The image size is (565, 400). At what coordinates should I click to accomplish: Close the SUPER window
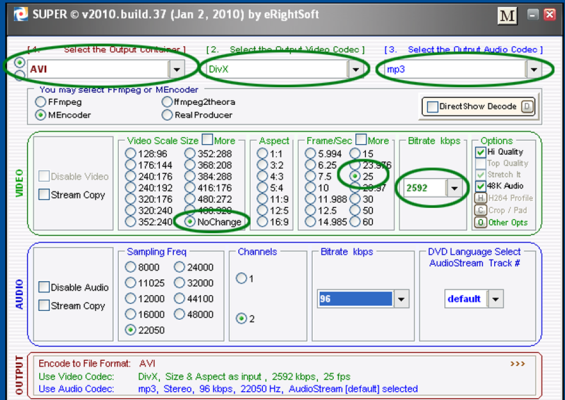(550, 14)
